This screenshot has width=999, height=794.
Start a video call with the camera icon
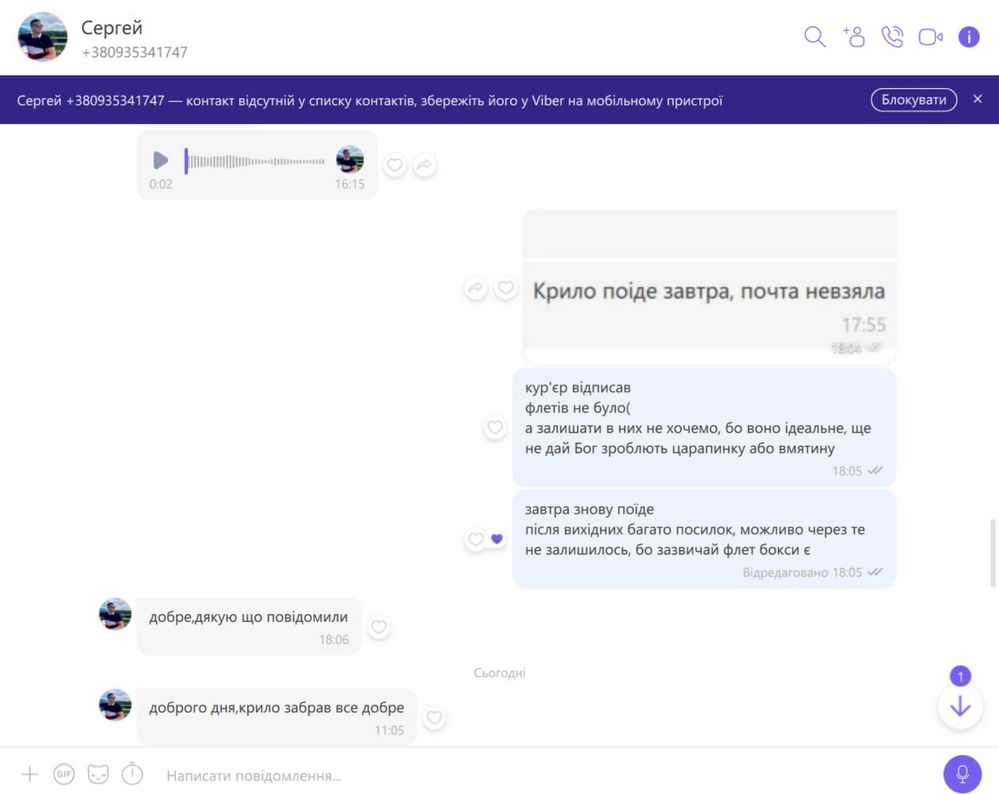pyautogui.click(x=930, y=37)
